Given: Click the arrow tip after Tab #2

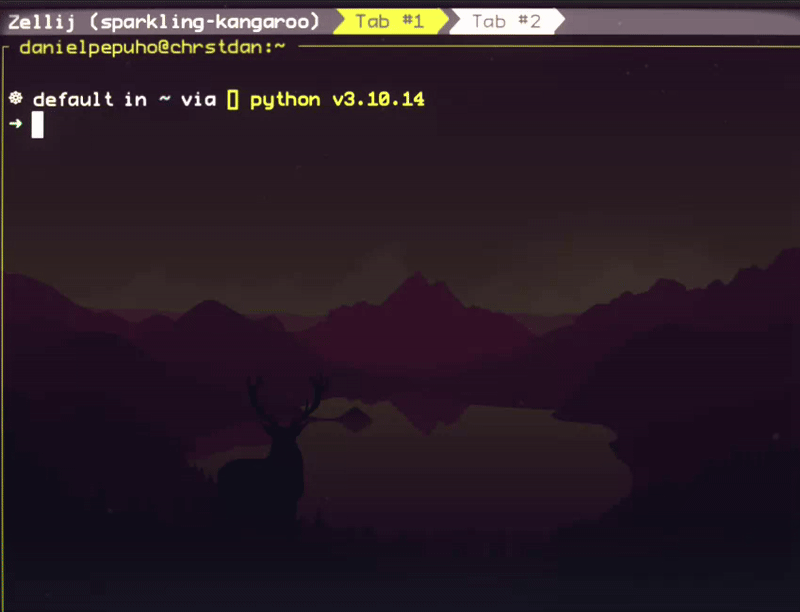Looking at the screenshot, I should (x=560, y=20).
